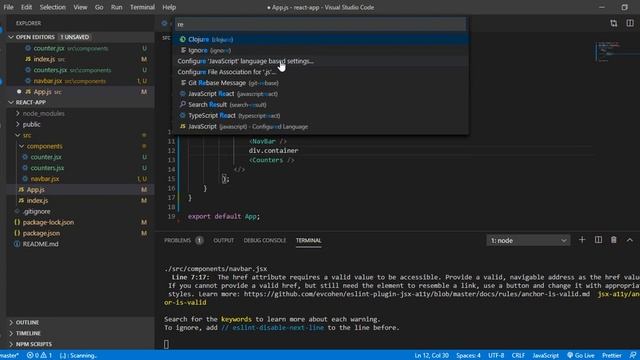Create a new terminal with plus icon
This screenshot has width=640, height=360.
click(582, 240)
